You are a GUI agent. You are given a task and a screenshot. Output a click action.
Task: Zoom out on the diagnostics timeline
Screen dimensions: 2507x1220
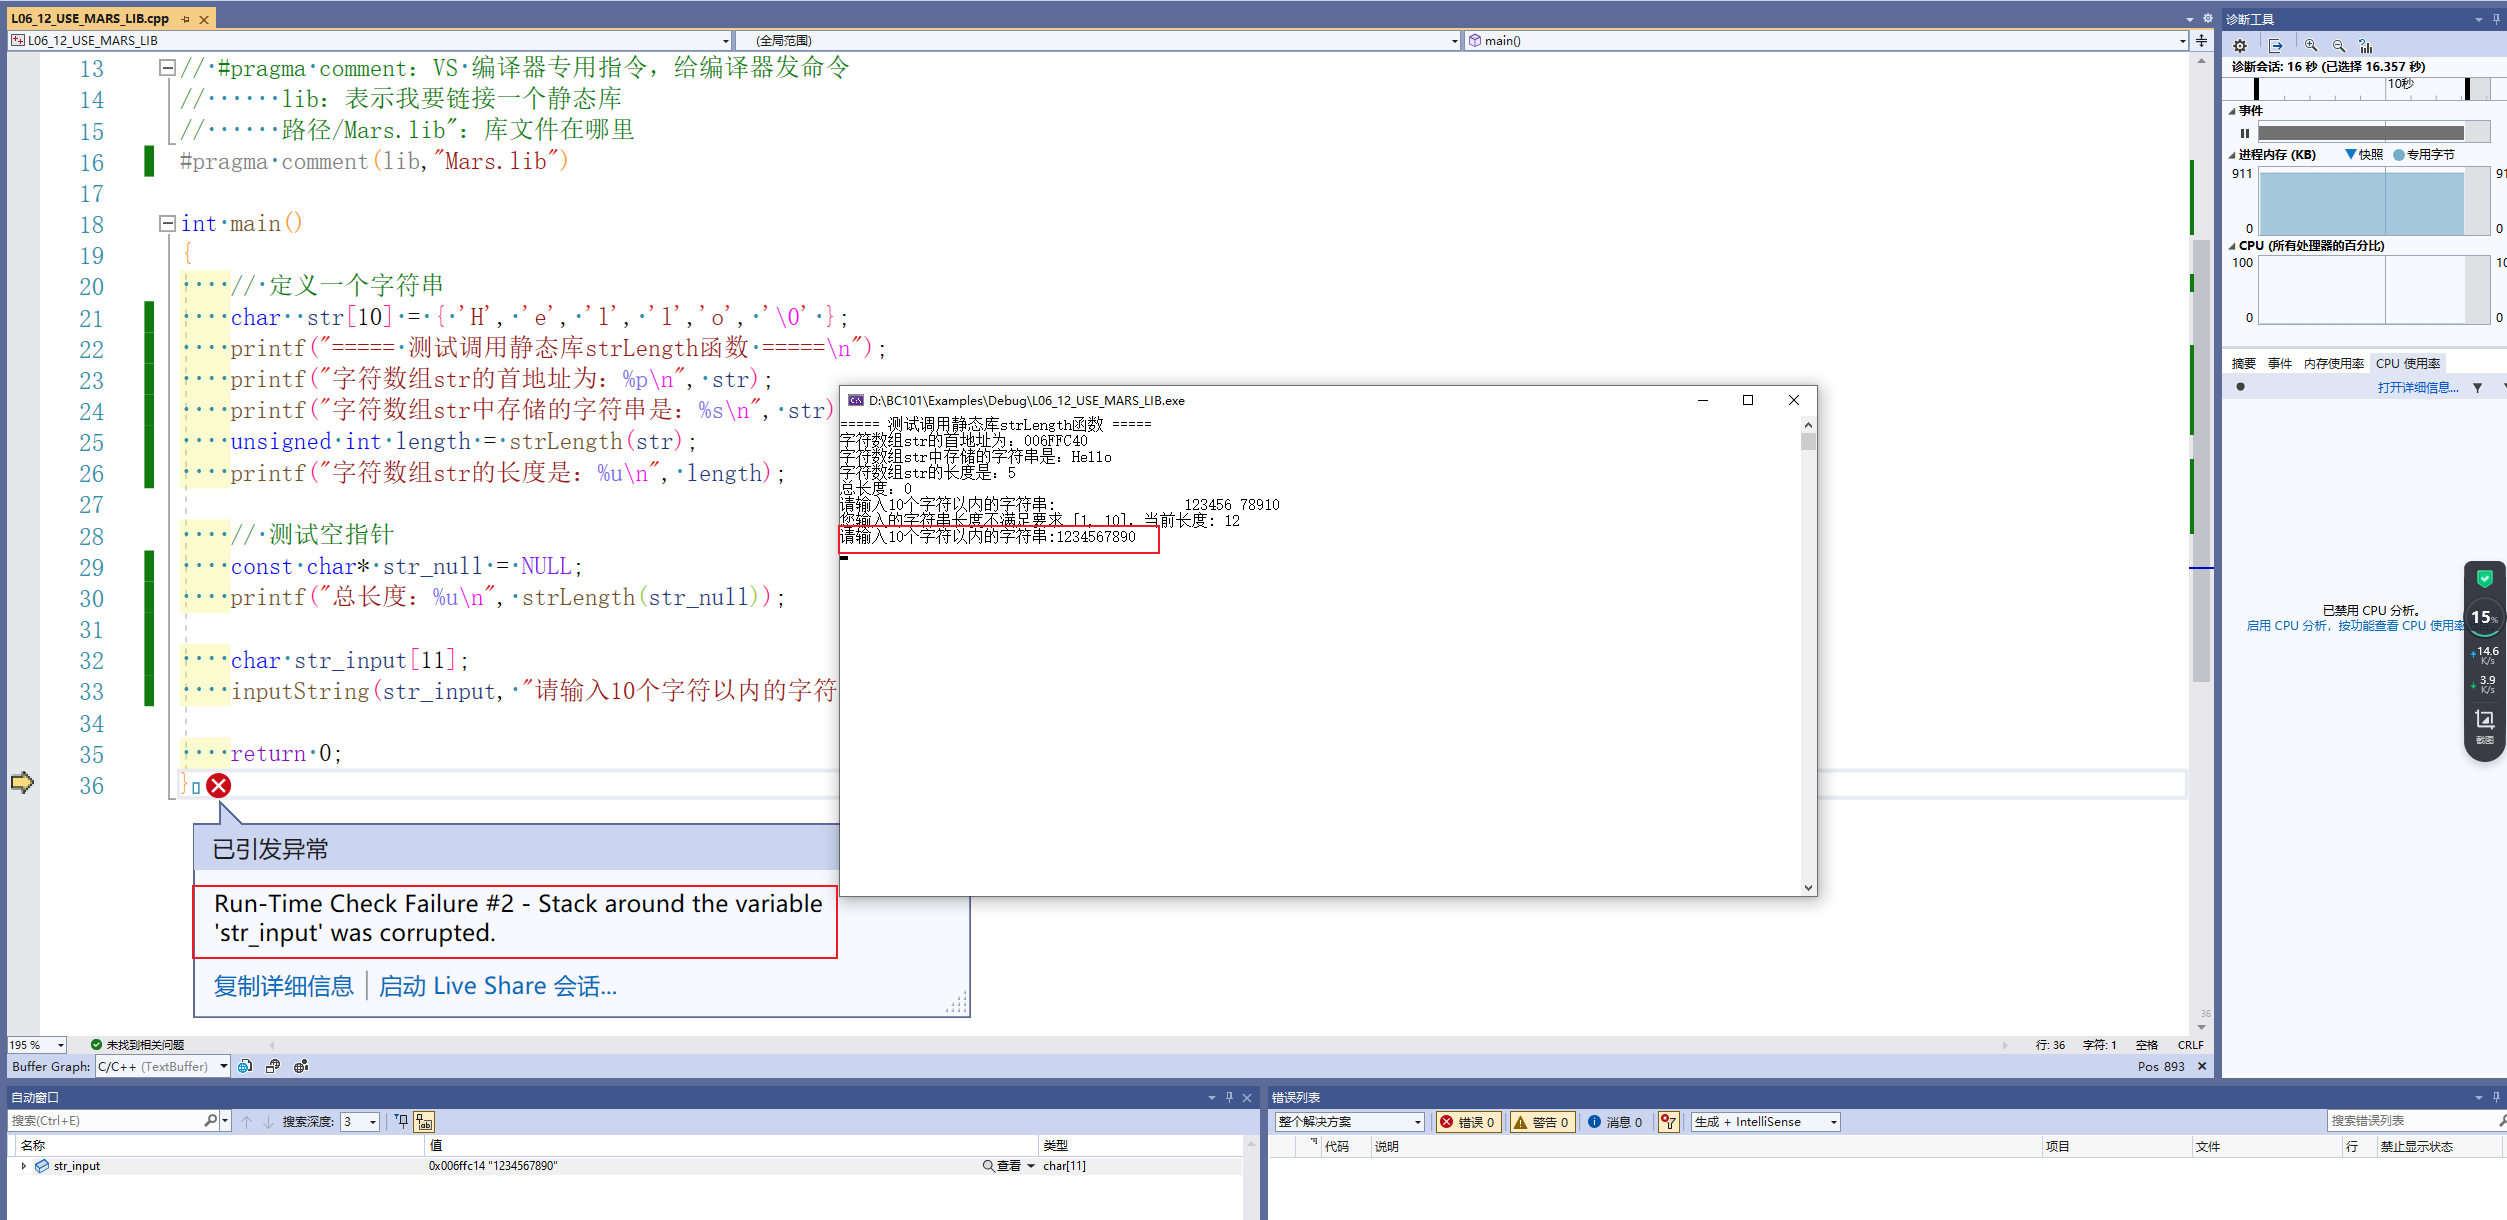point(2339,46)
